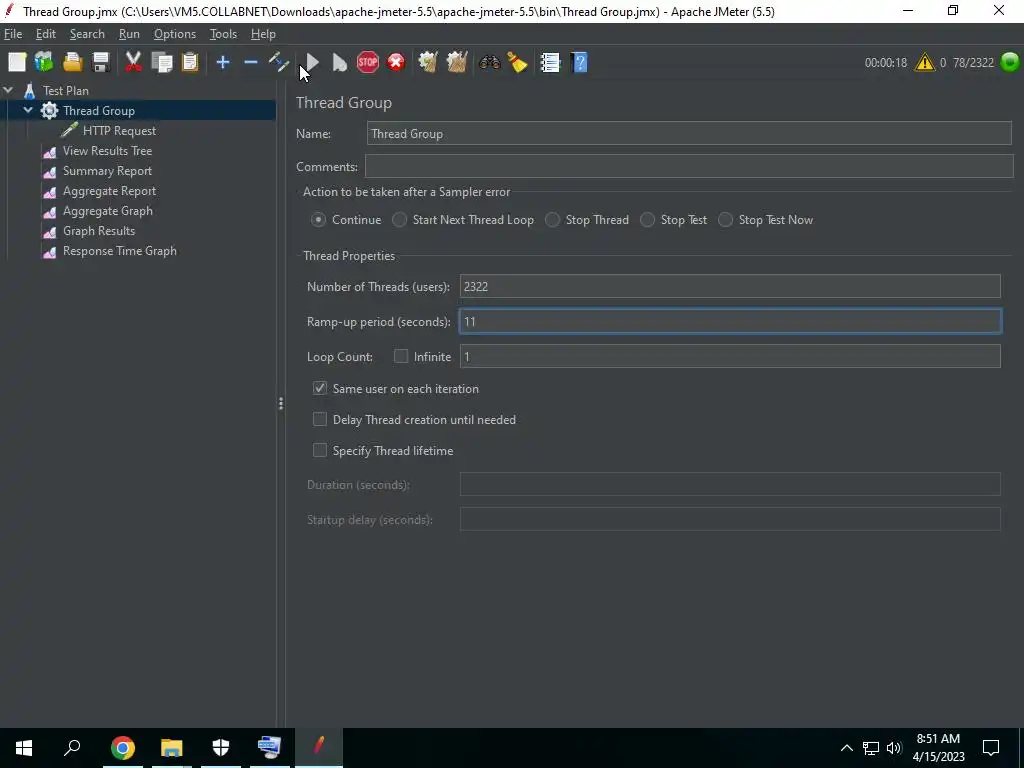Screen dimensions: 1024x768
Task: Open the Edit menu
Action: tap(46, 34)
